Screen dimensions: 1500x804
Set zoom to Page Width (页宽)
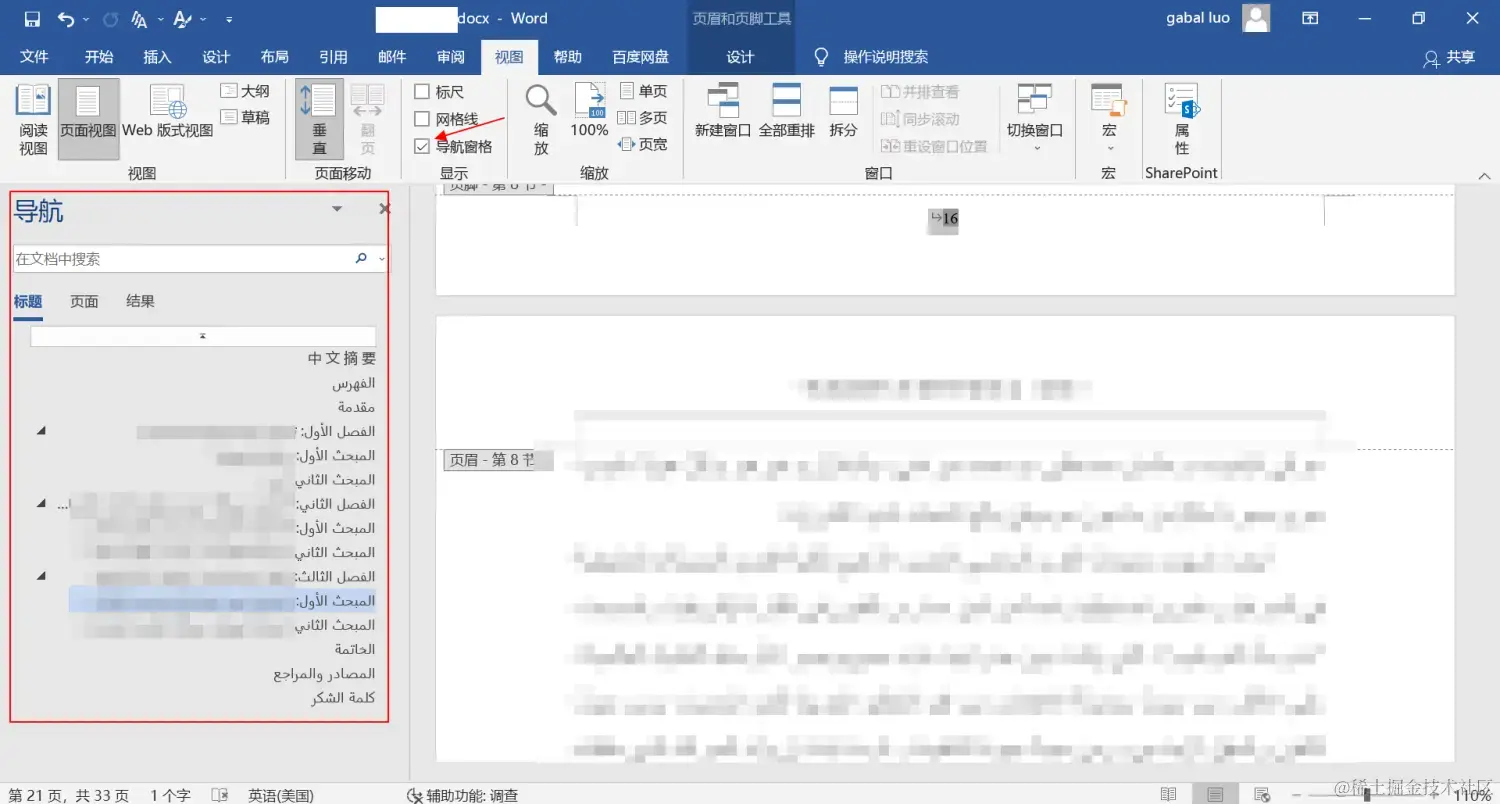pyautogui.click(x=642, y=144)
